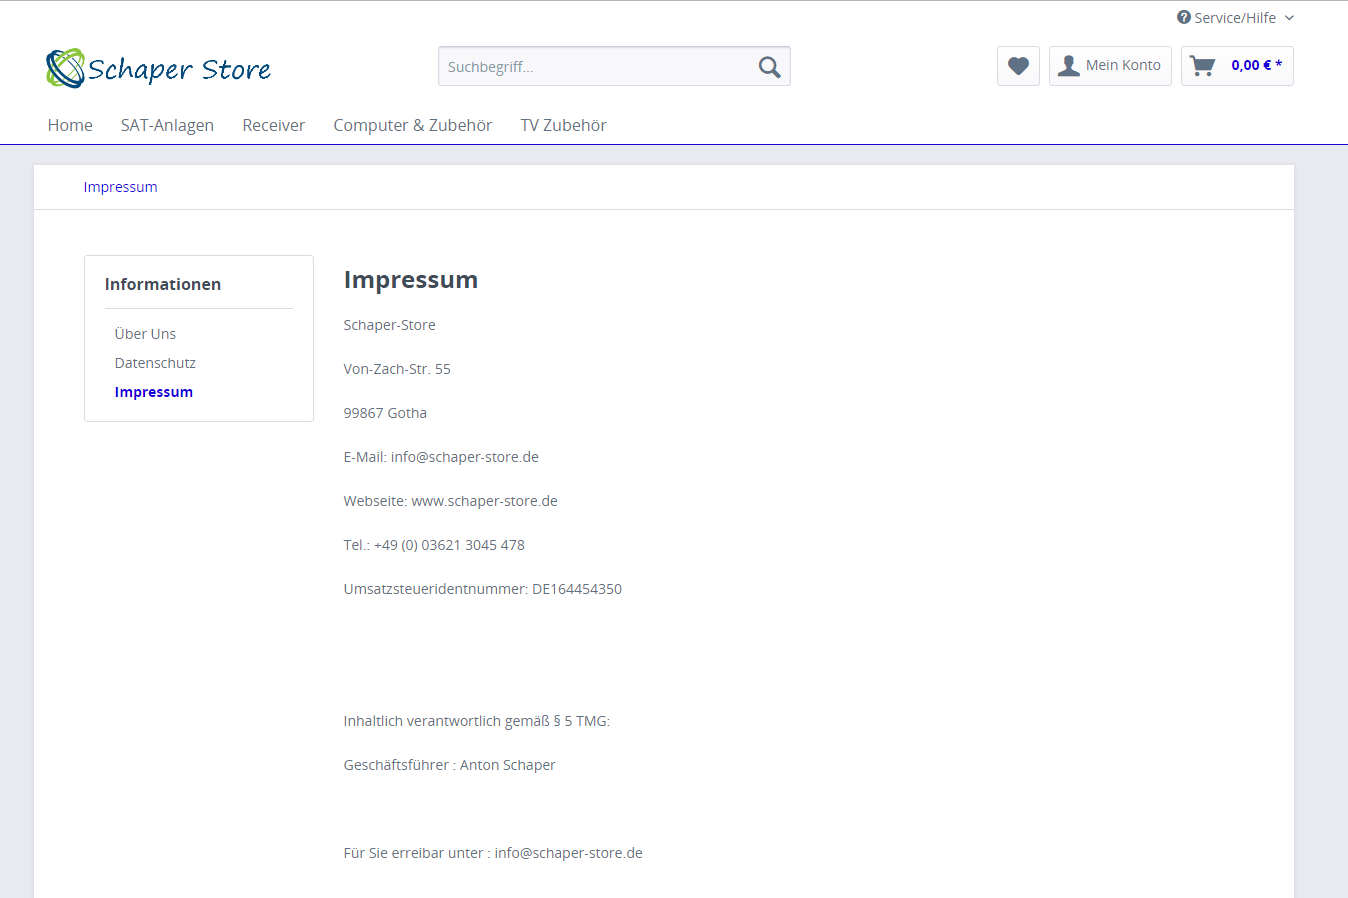1348x898 pixels.
Task: Click the cart total 0,00 €
Action: (1256, 65)
